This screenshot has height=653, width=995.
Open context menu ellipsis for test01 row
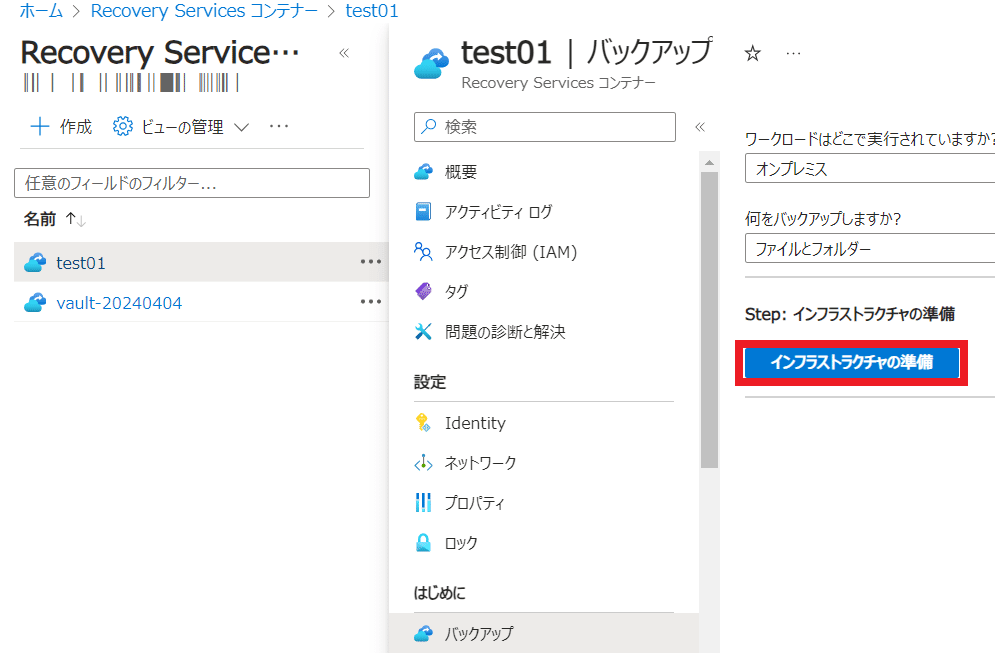coord(371,262)
